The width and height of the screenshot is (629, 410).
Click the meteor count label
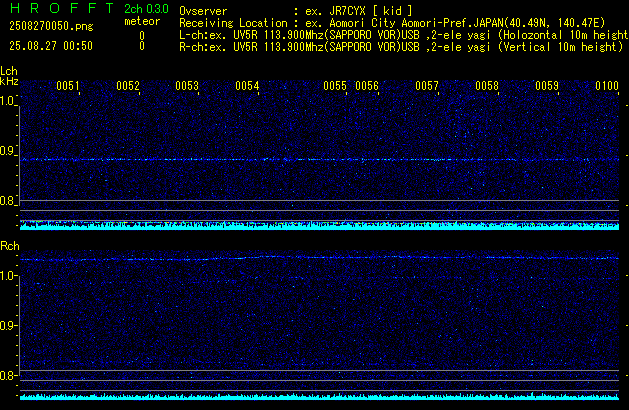[142, 21]
